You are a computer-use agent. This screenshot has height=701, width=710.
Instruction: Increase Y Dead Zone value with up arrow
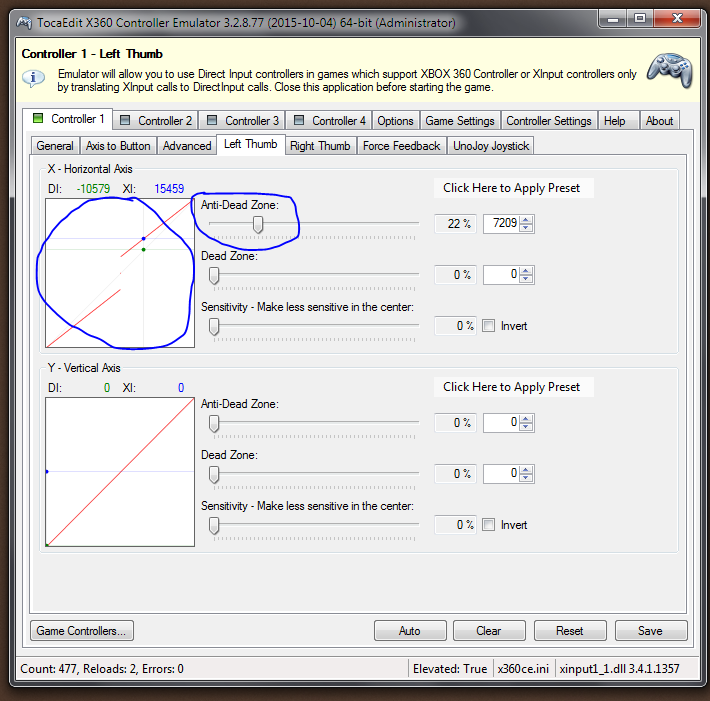(x=526, y=470)
